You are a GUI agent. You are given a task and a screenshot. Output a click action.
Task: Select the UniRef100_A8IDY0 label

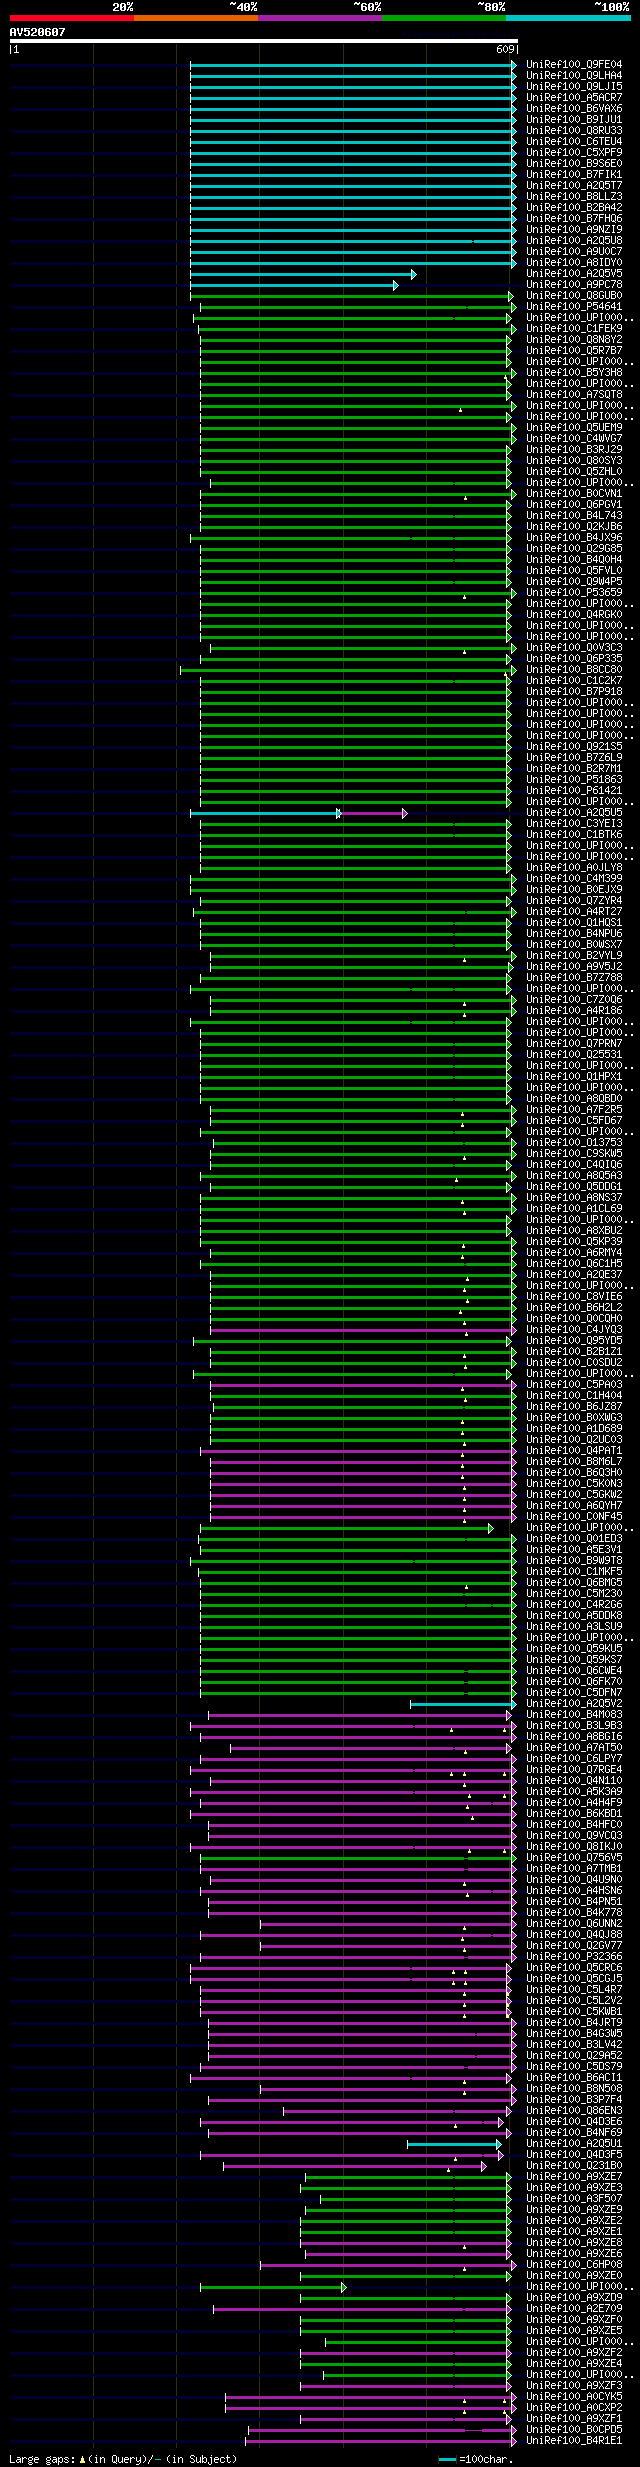[x=574, y=263]
